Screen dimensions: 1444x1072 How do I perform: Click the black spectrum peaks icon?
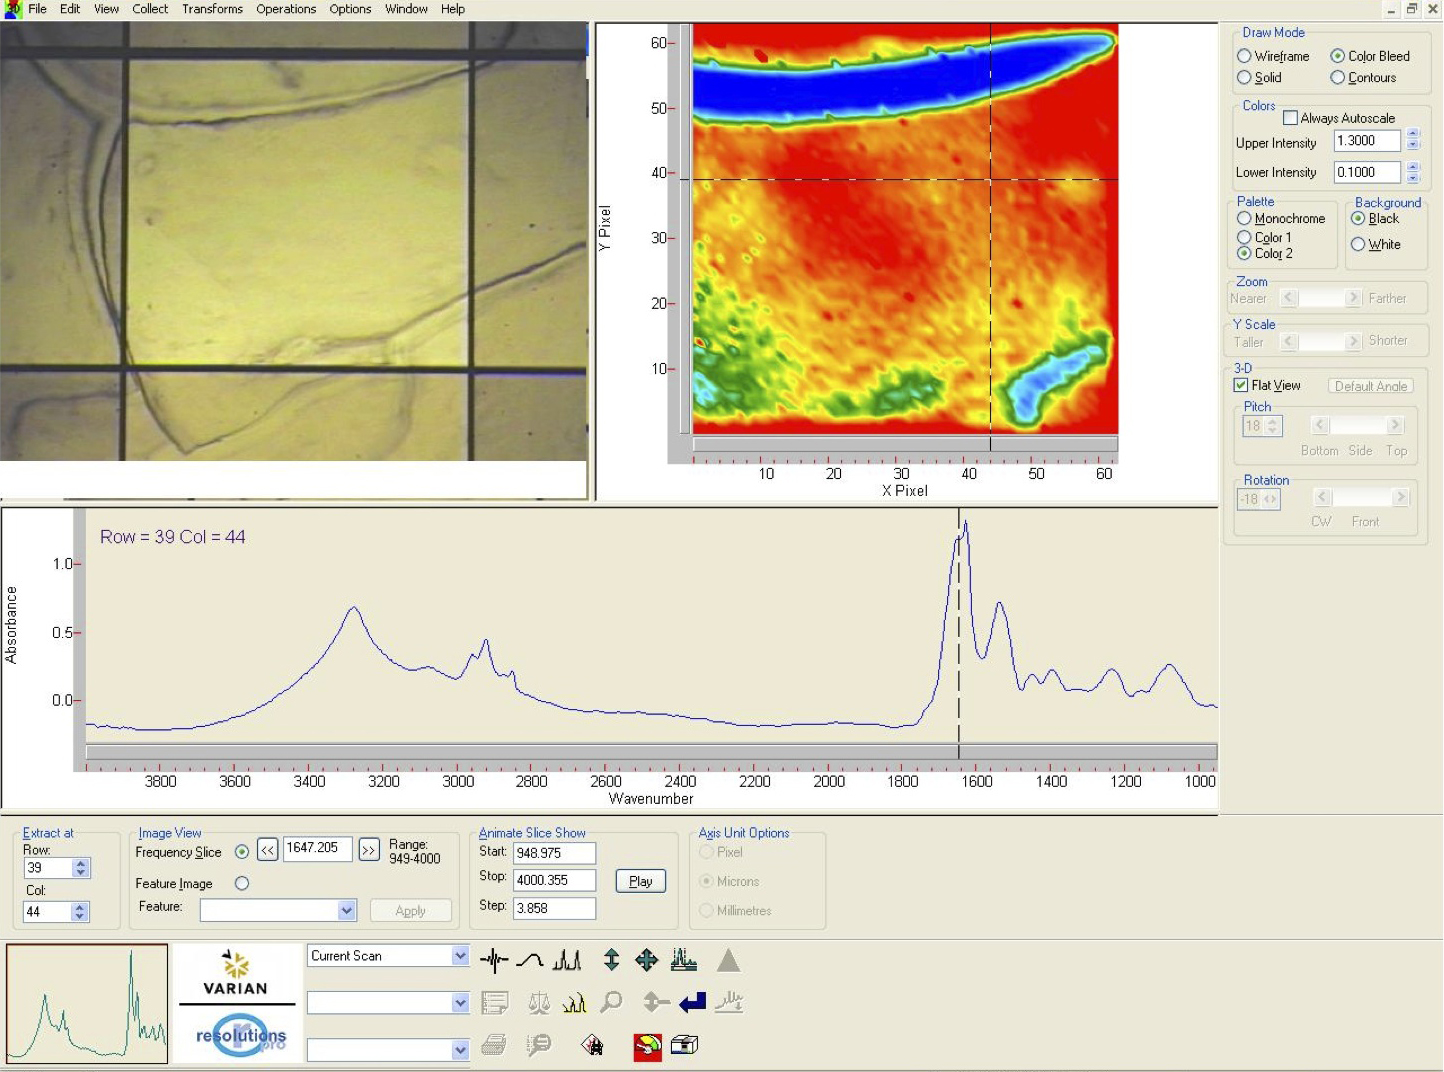[x=567, y=961]
